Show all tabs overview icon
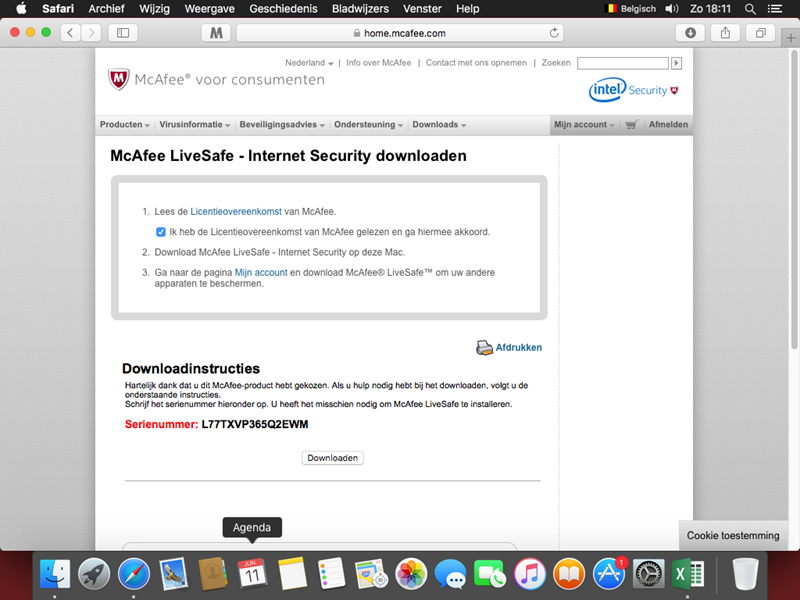The width and height of the screenshot is (800, 600). [x=760, y=33]
